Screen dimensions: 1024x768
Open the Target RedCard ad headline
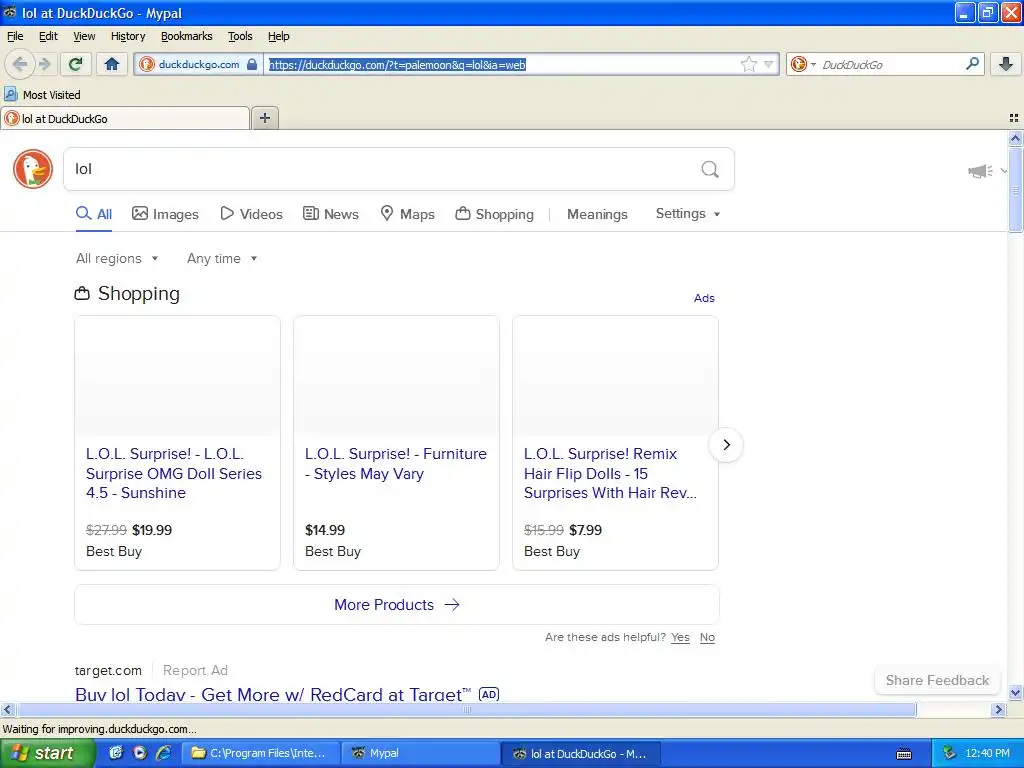pyautogui.click(x=273, y=694)
